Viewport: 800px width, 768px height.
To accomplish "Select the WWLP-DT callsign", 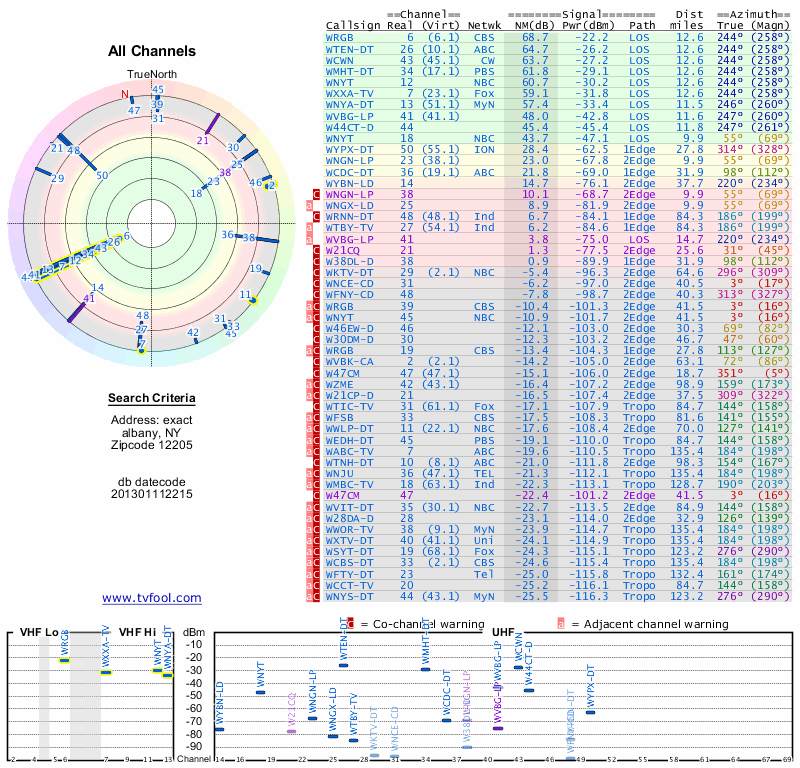I will click(349, 429).
